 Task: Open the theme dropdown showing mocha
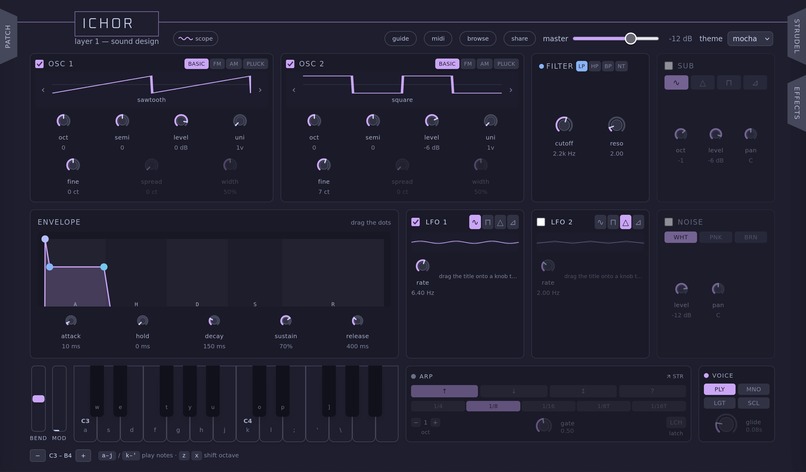pyautogui.click(x=750, y=39)
